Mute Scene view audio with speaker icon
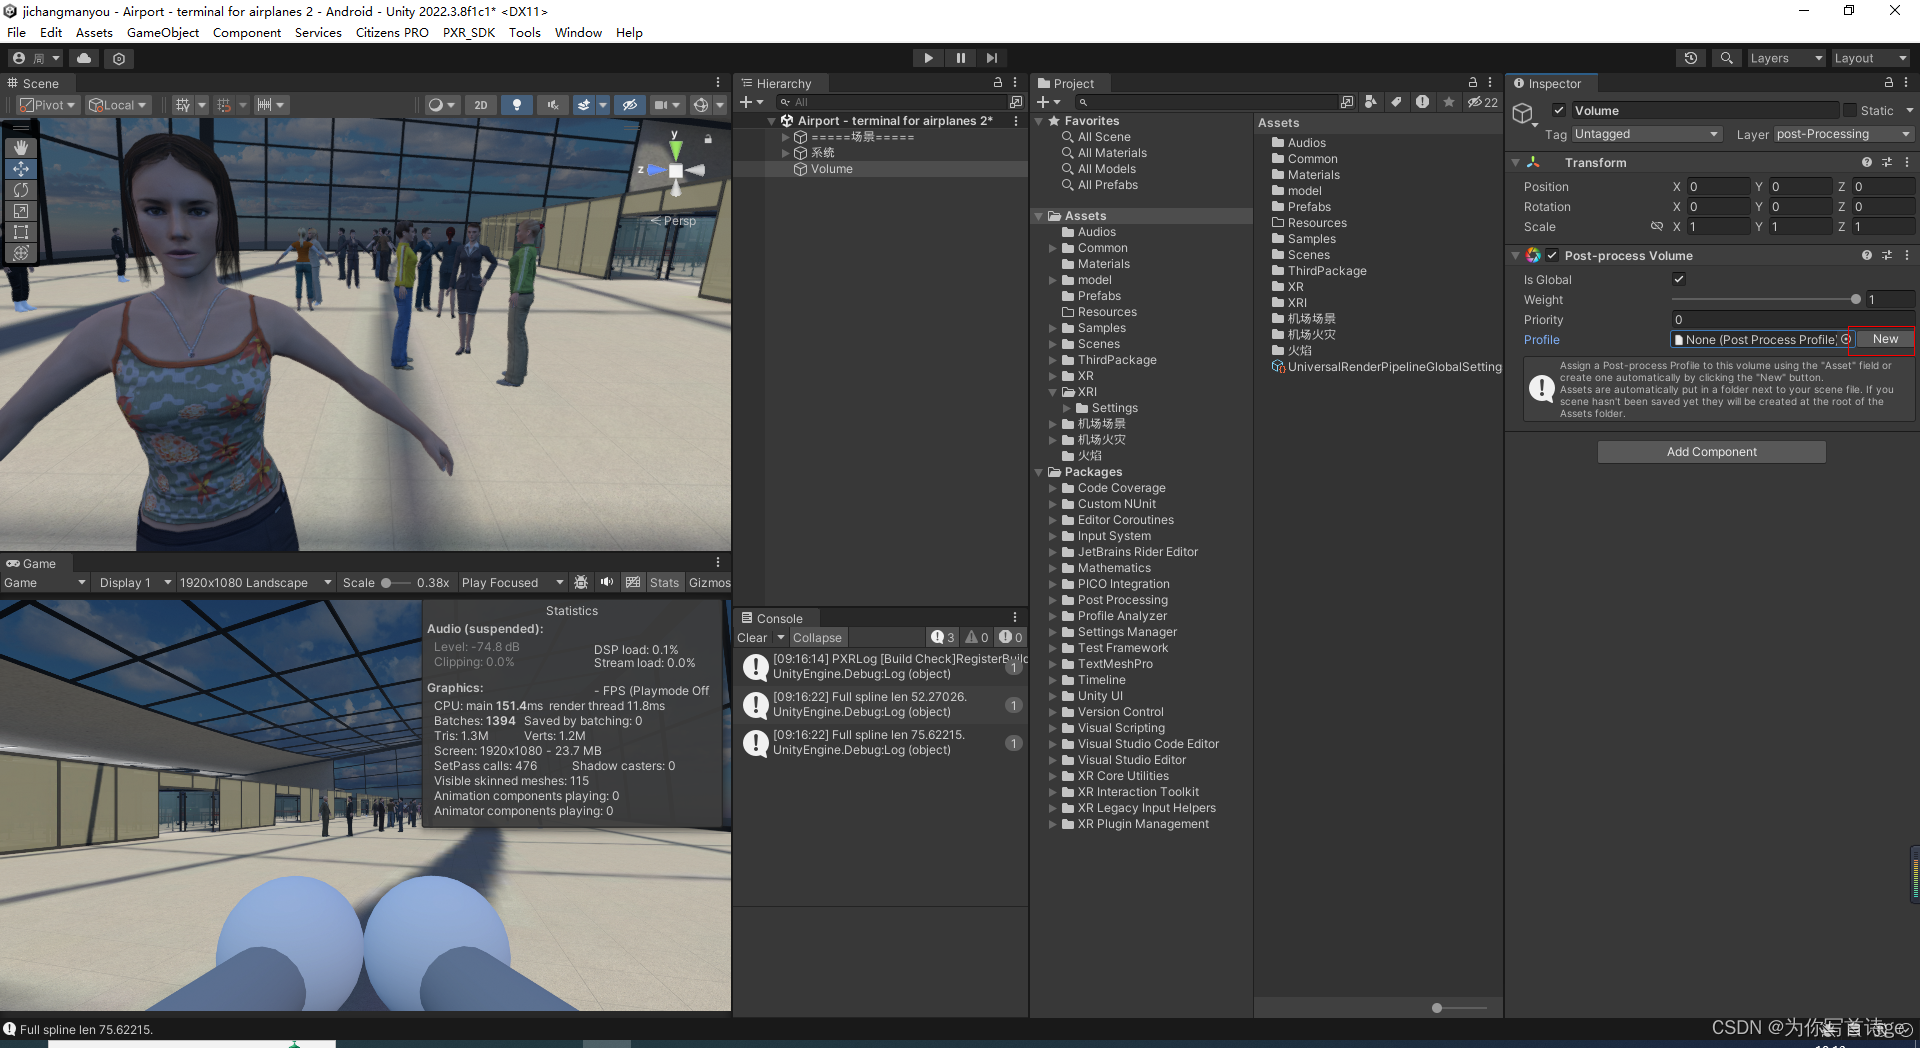Viewport: 1920px width, 1048px height. pos(553,104)
